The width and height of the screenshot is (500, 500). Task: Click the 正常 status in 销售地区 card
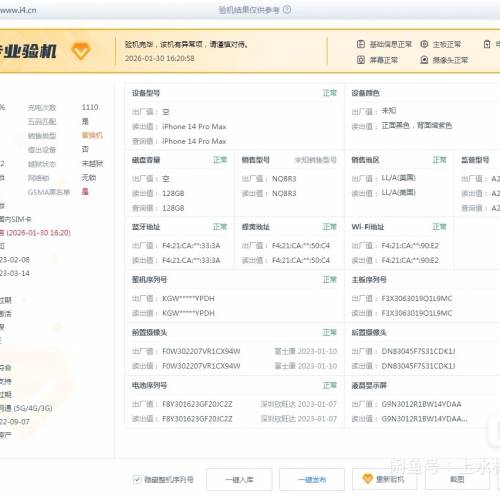click(x=439, y=160)
